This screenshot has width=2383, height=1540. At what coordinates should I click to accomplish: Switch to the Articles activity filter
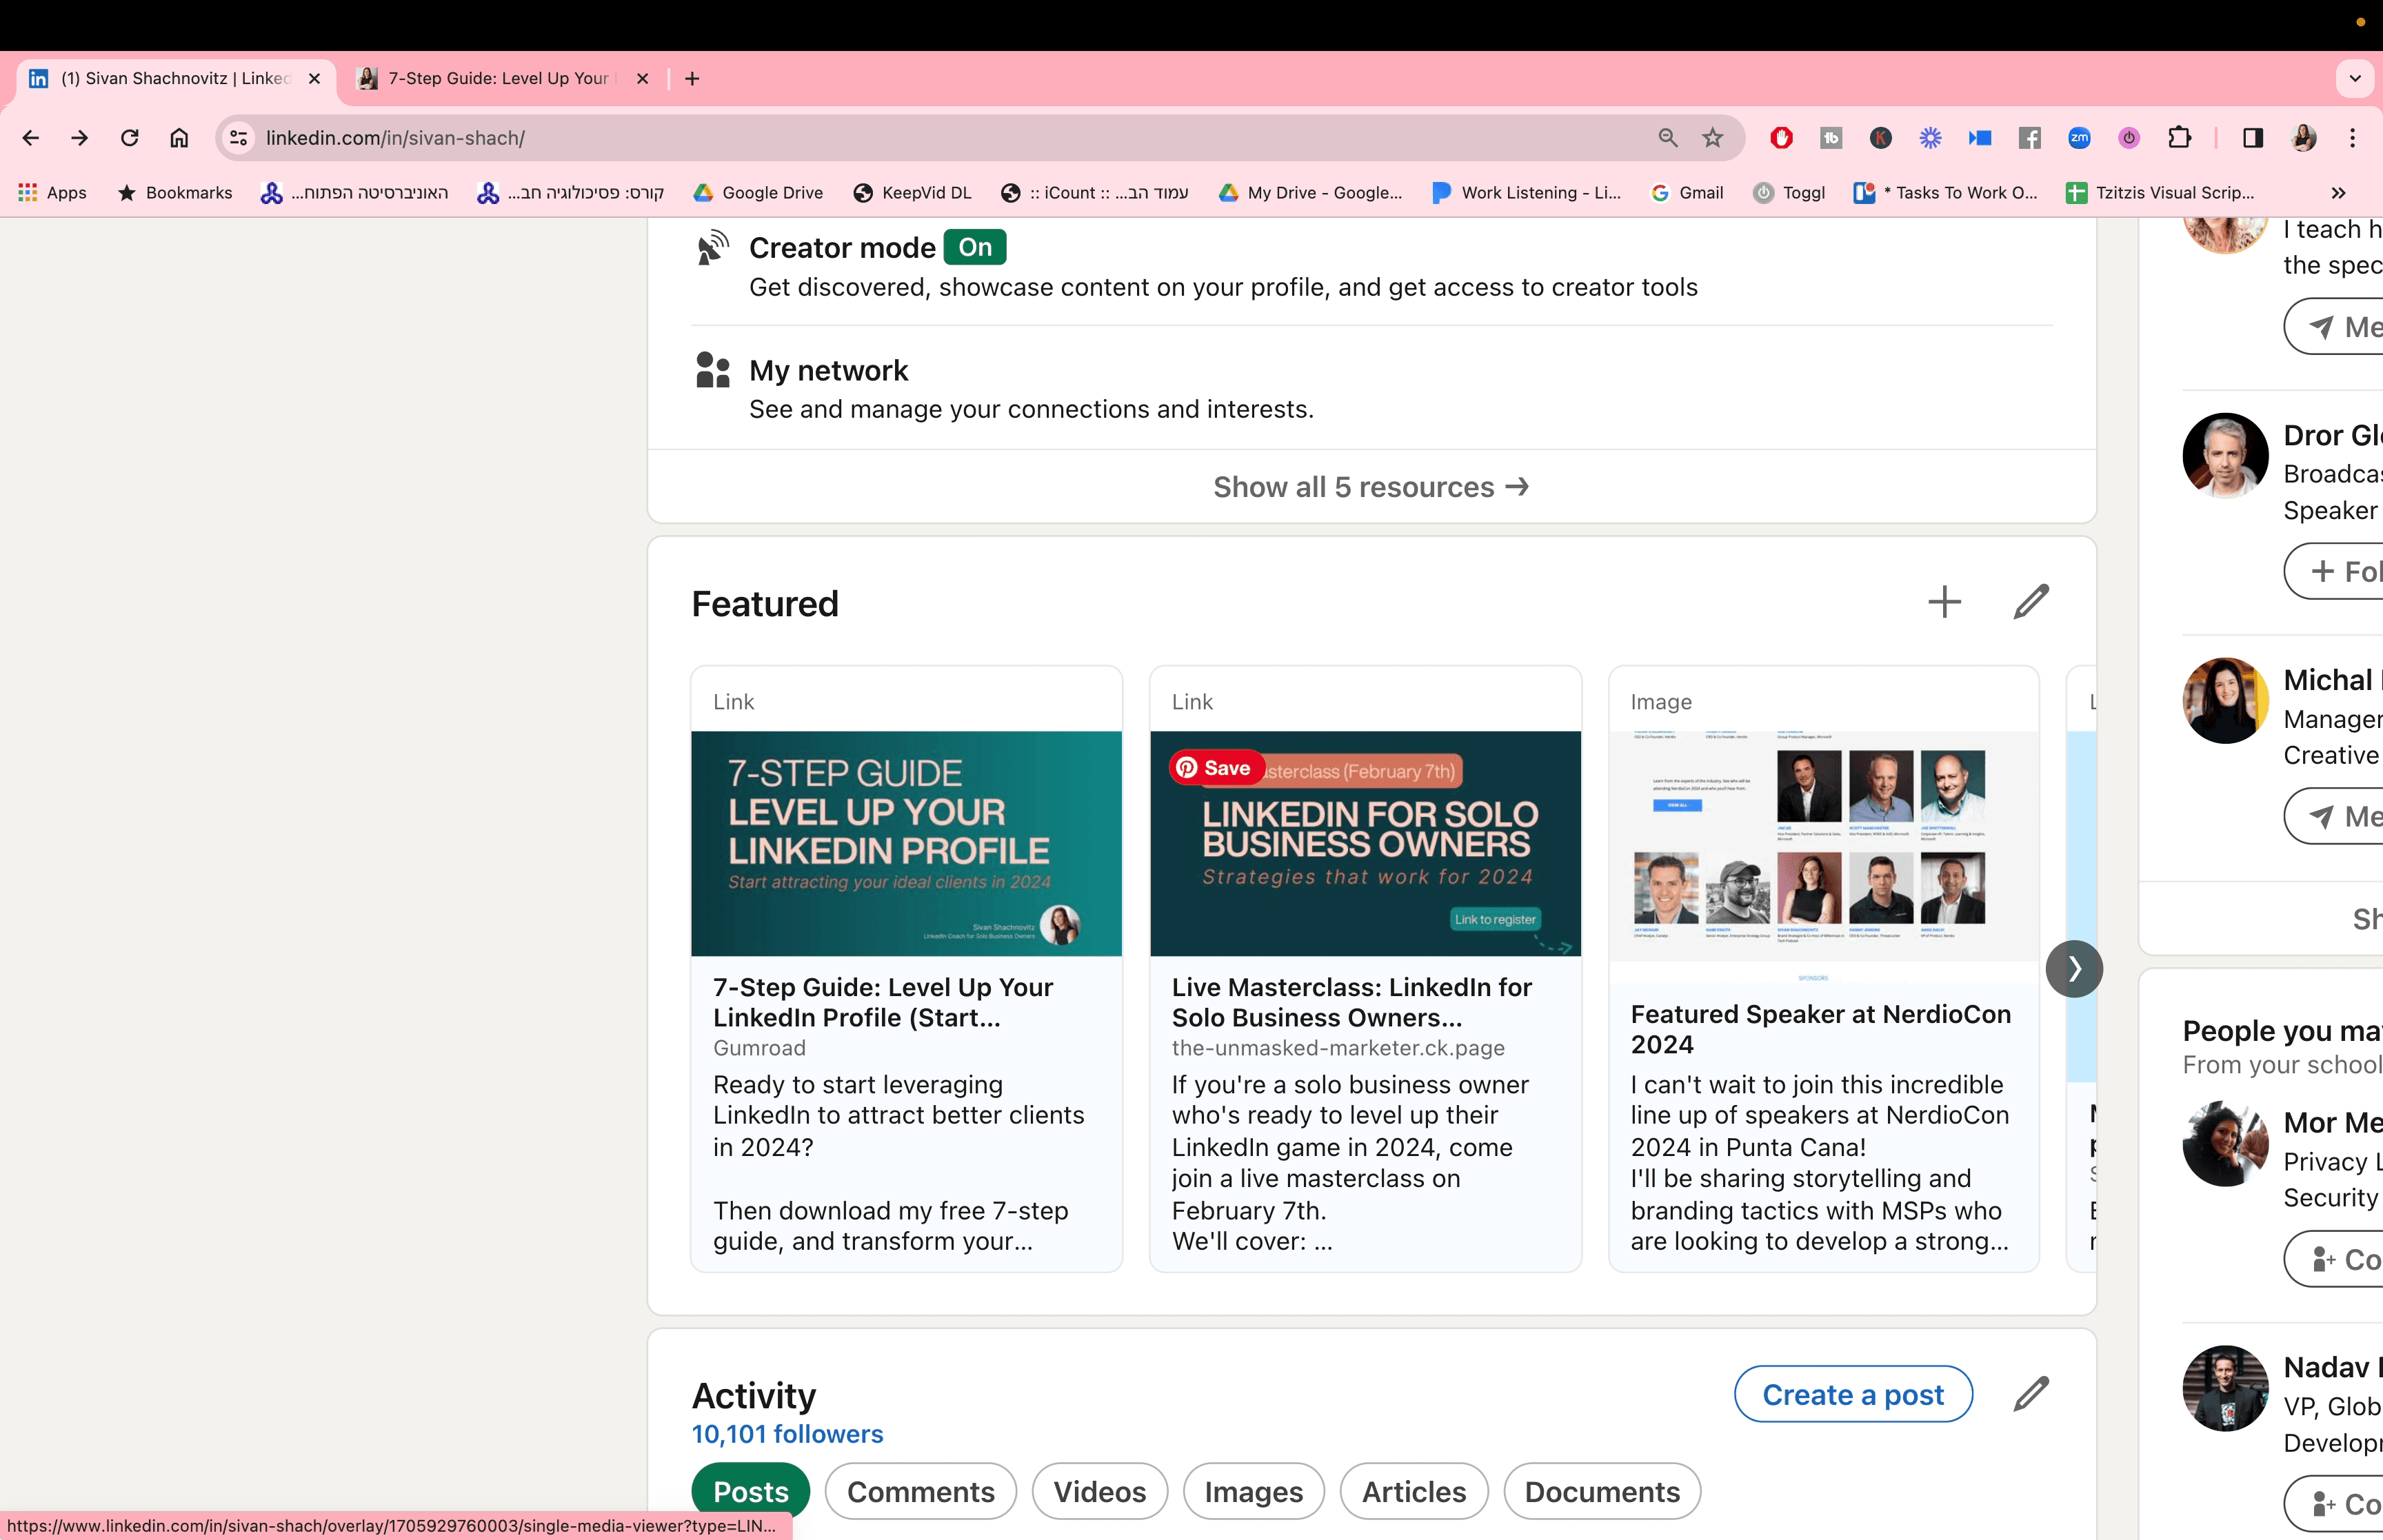pyautogui.click(x=1413, y=1491)
